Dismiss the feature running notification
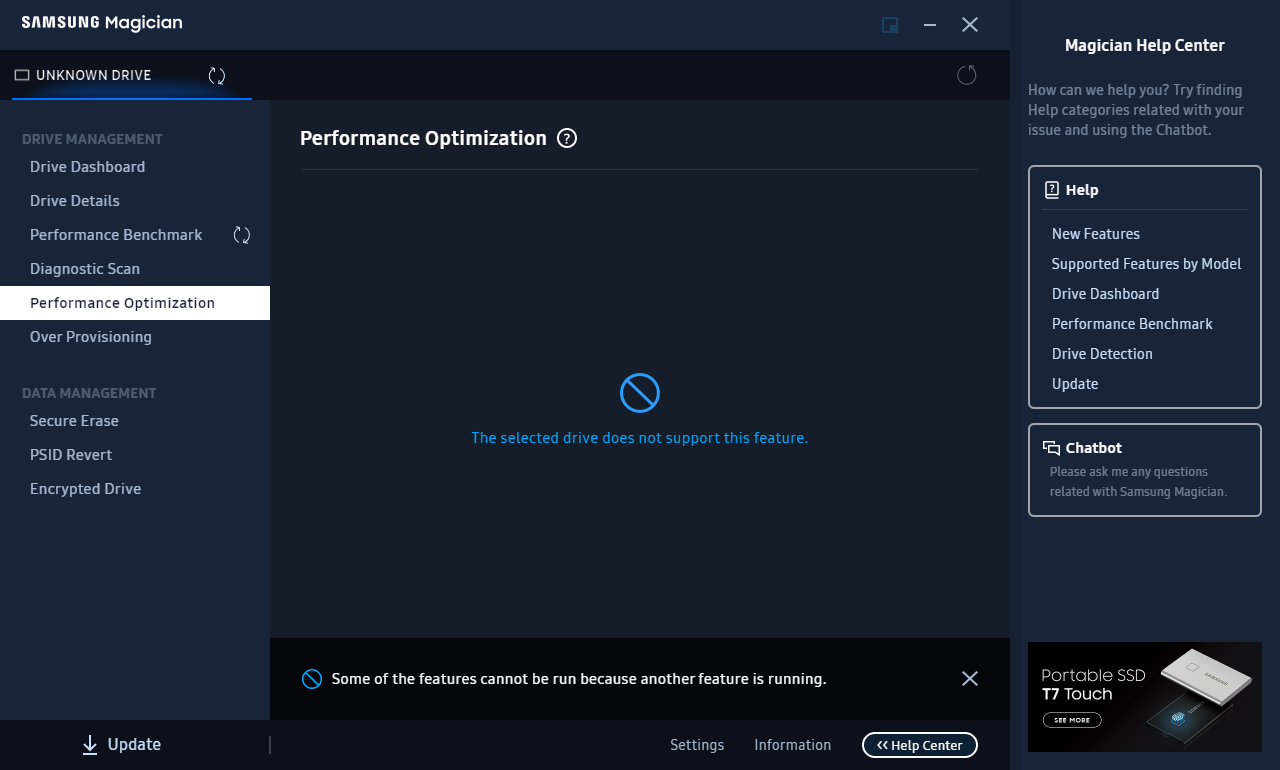Screen dimensions: 1280x770 point(969,679)
